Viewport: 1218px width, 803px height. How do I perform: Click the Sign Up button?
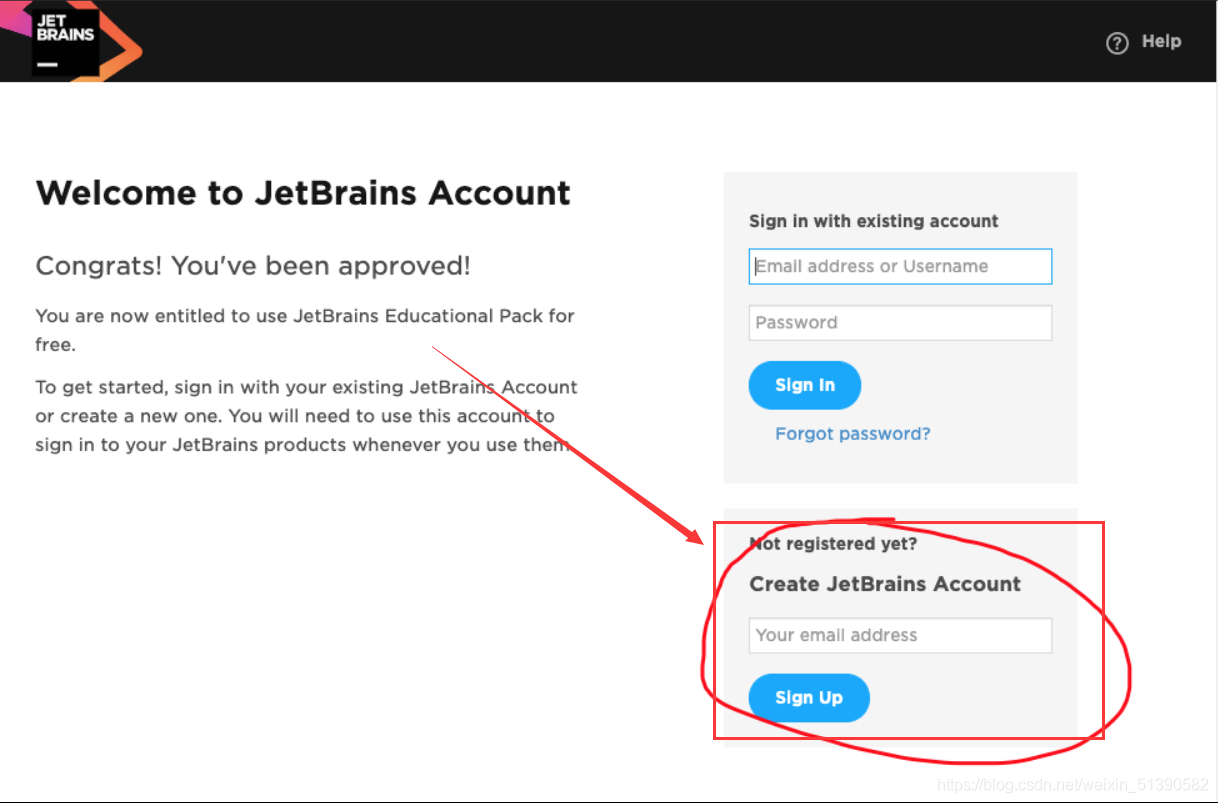tap(809, 698)
